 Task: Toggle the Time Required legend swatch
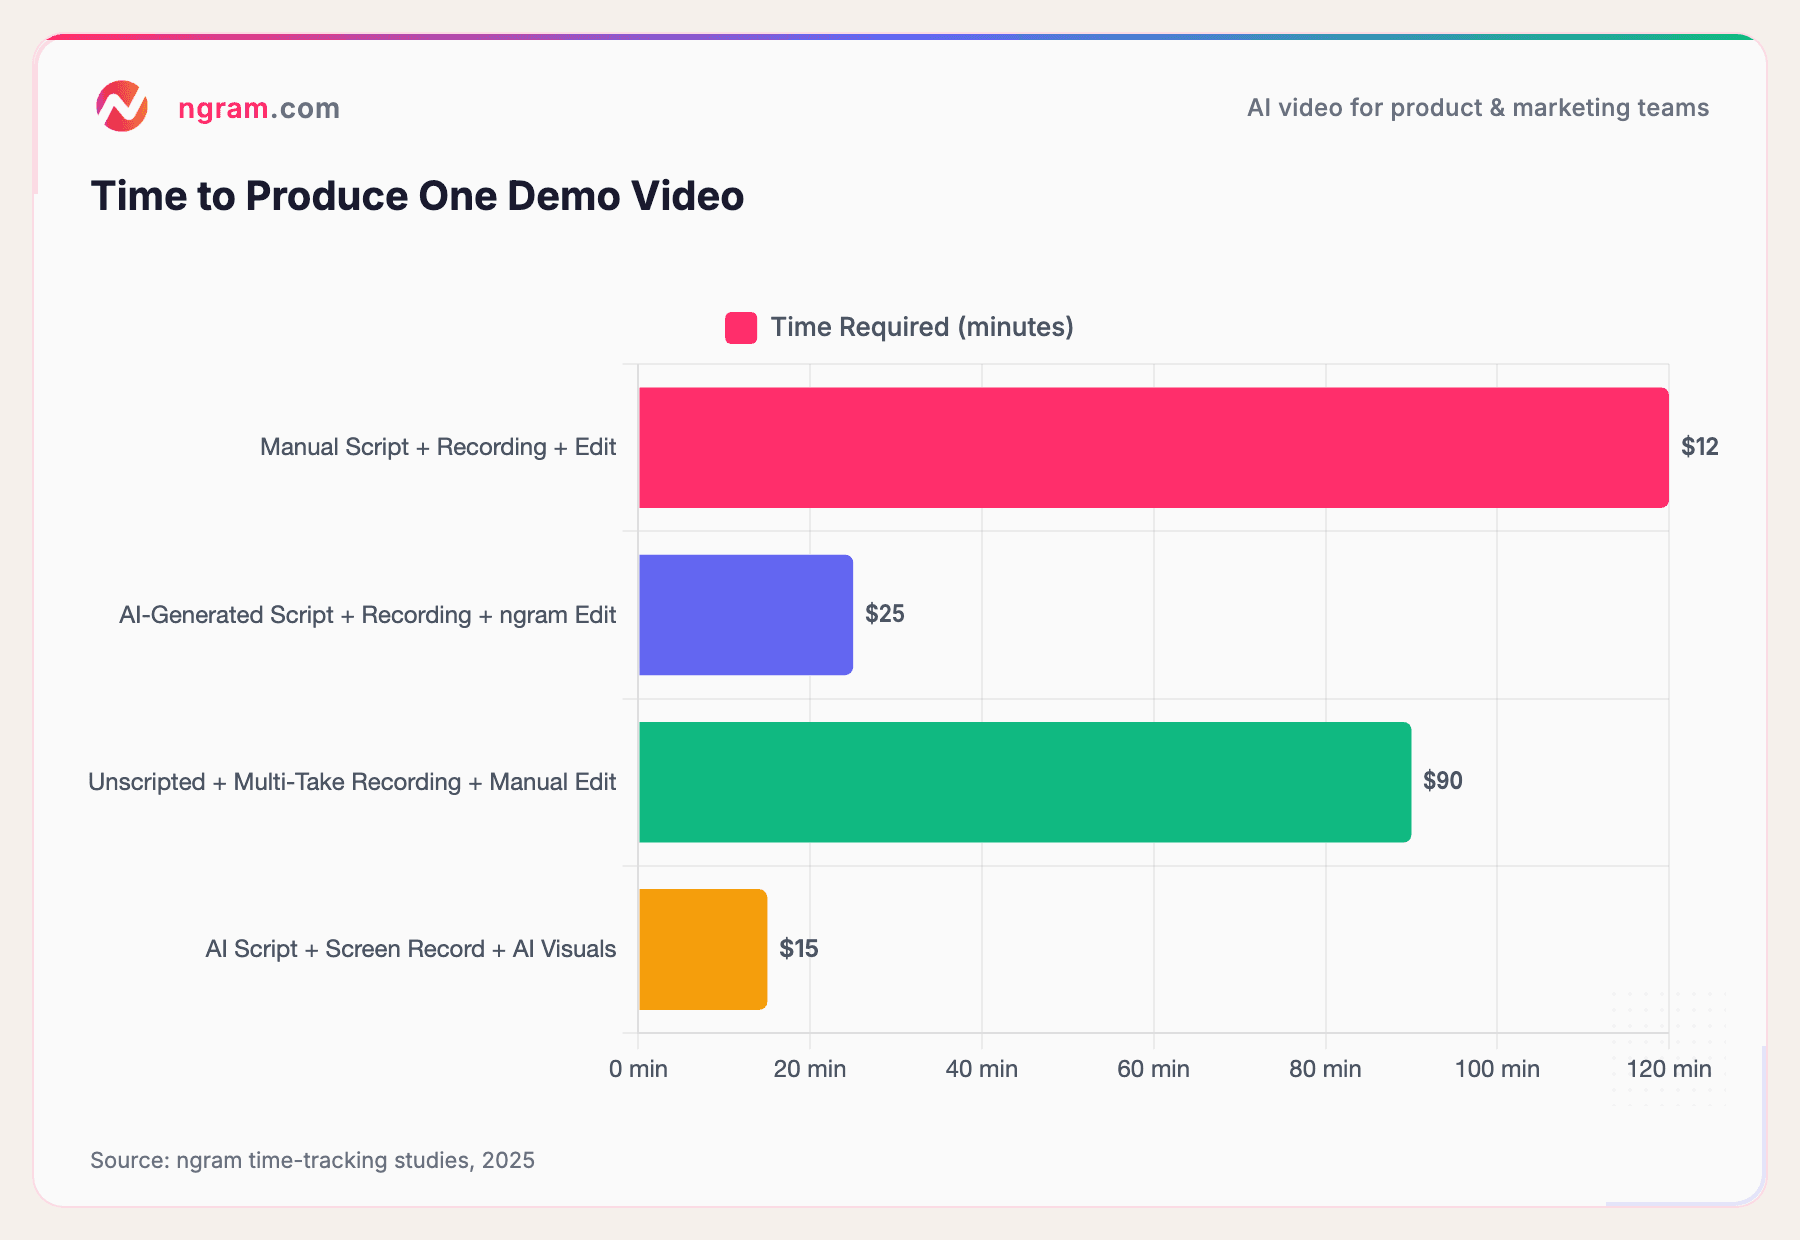click(x=741, y=328)
